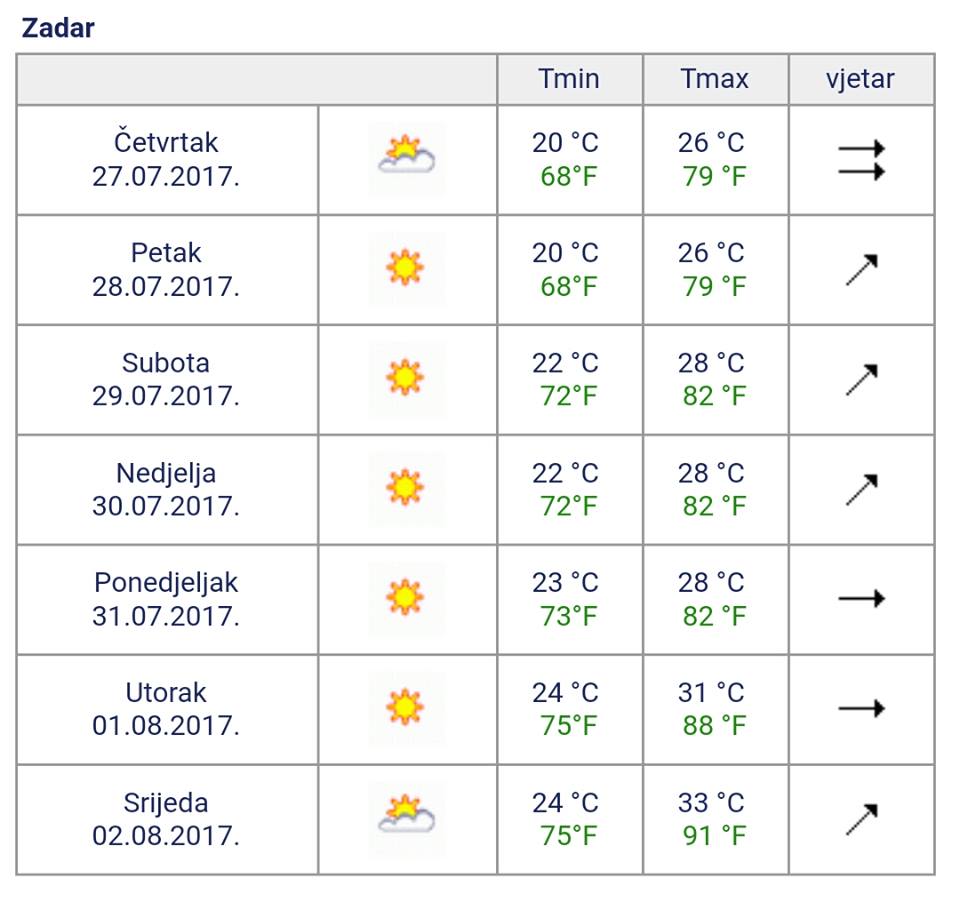The height and width of the screenshot is (902, 960).
Task: Click the sun icon for Subota 29.07.2017.
Action: [x=405, y=378]
